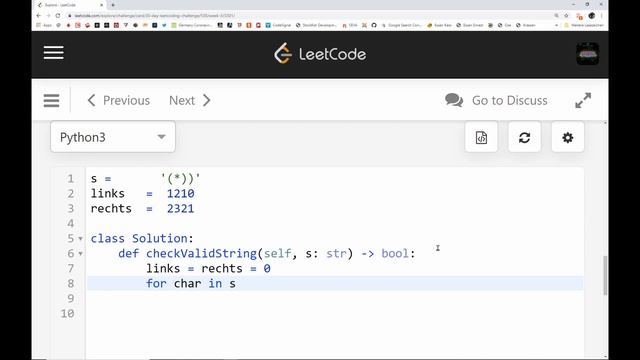This screenshot has height=360, width=640.
Task: Click the code snippet file icon button
Action: coord(481,137)
